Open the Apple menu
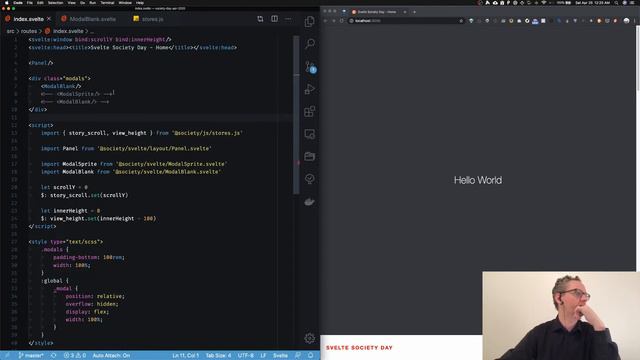Viewport: 640px width, 360px height. pyautogui.click(x=6, y=2)
